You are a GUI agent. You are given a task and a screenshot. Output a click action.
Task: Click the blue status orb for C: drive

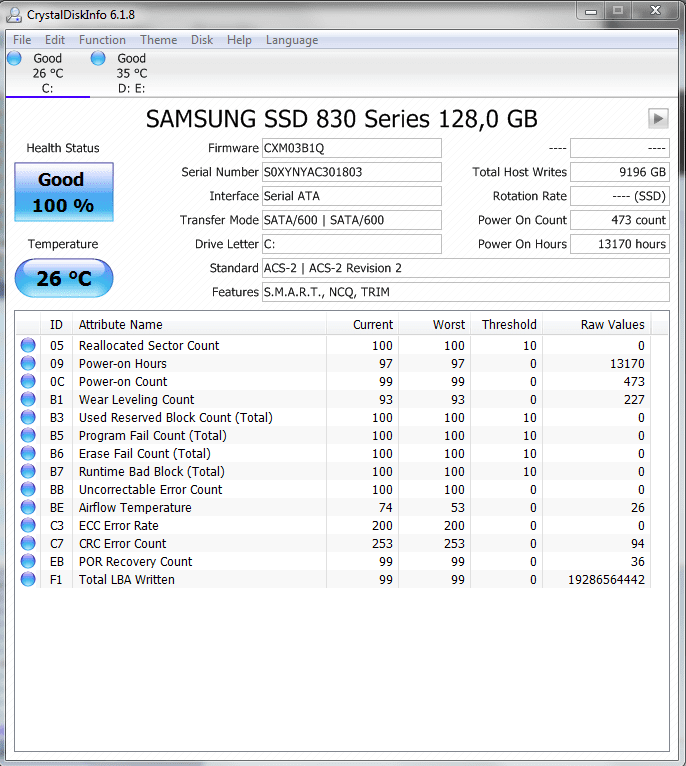[x=14, y=58]
